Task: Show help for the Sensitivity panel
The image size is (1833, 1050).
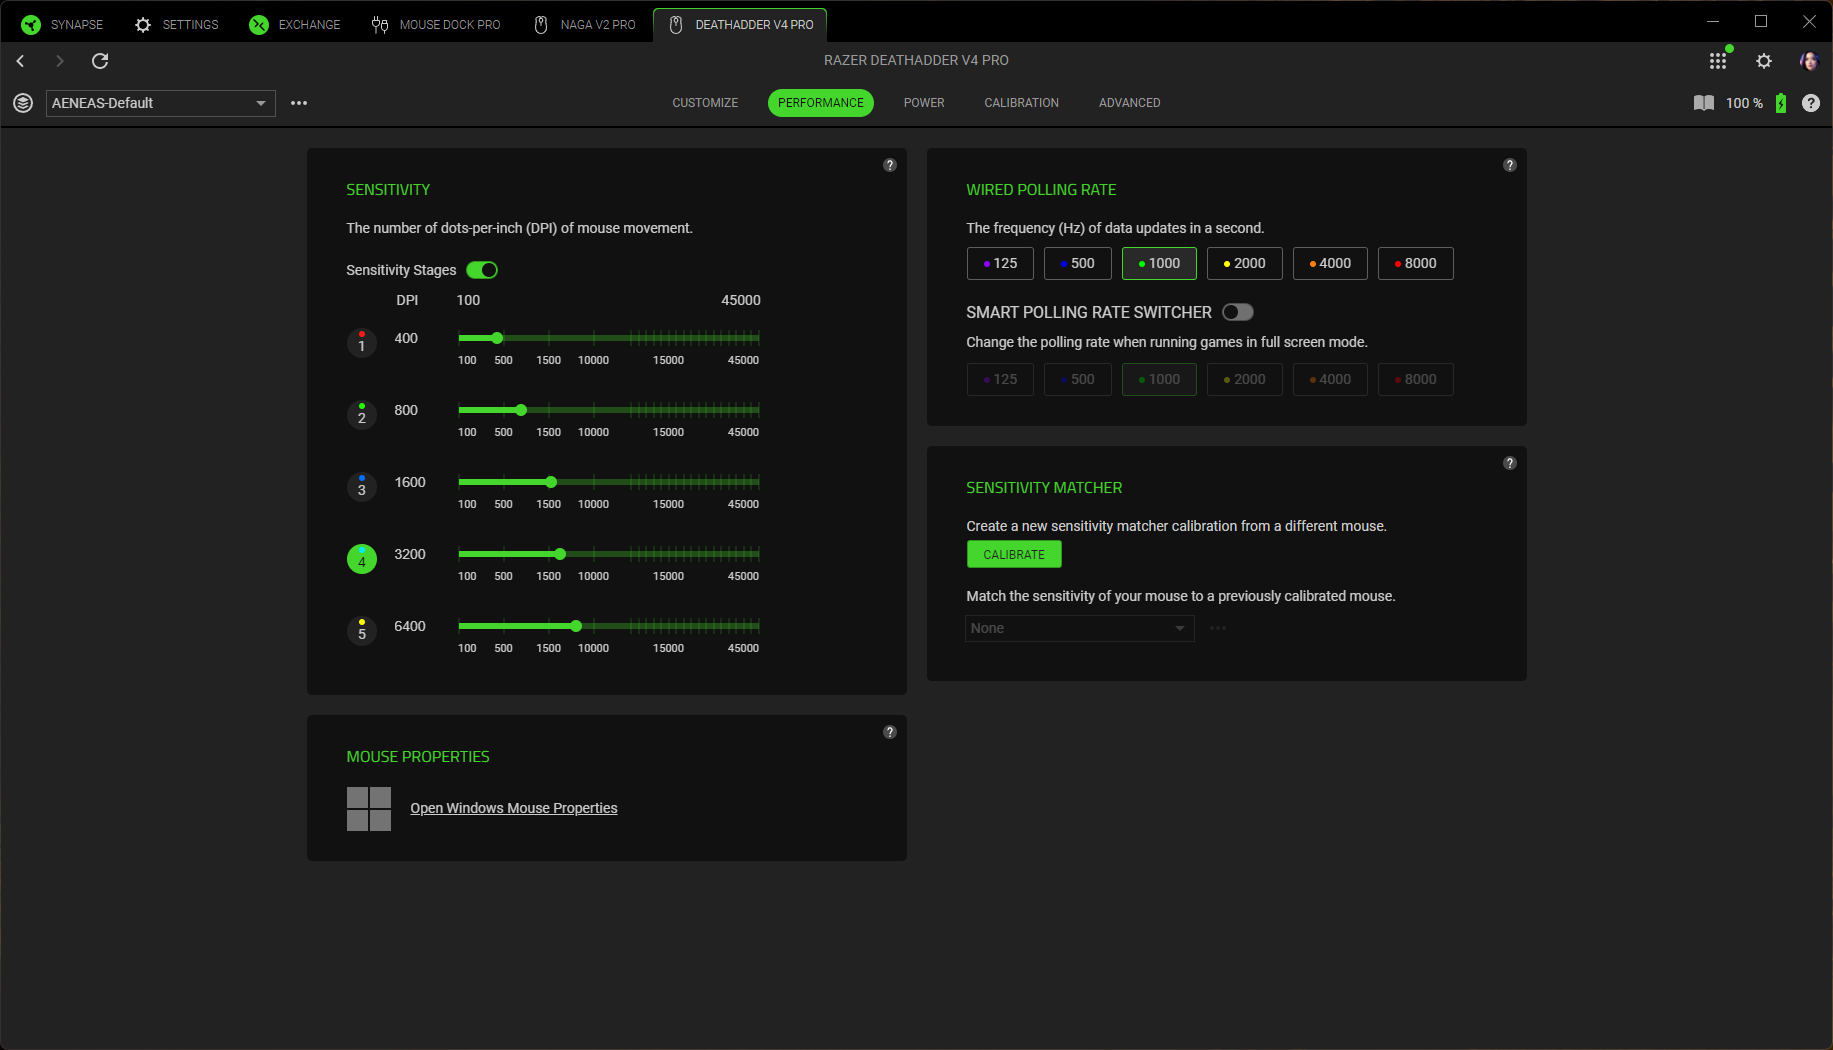Action: click(x=890, y=165)
